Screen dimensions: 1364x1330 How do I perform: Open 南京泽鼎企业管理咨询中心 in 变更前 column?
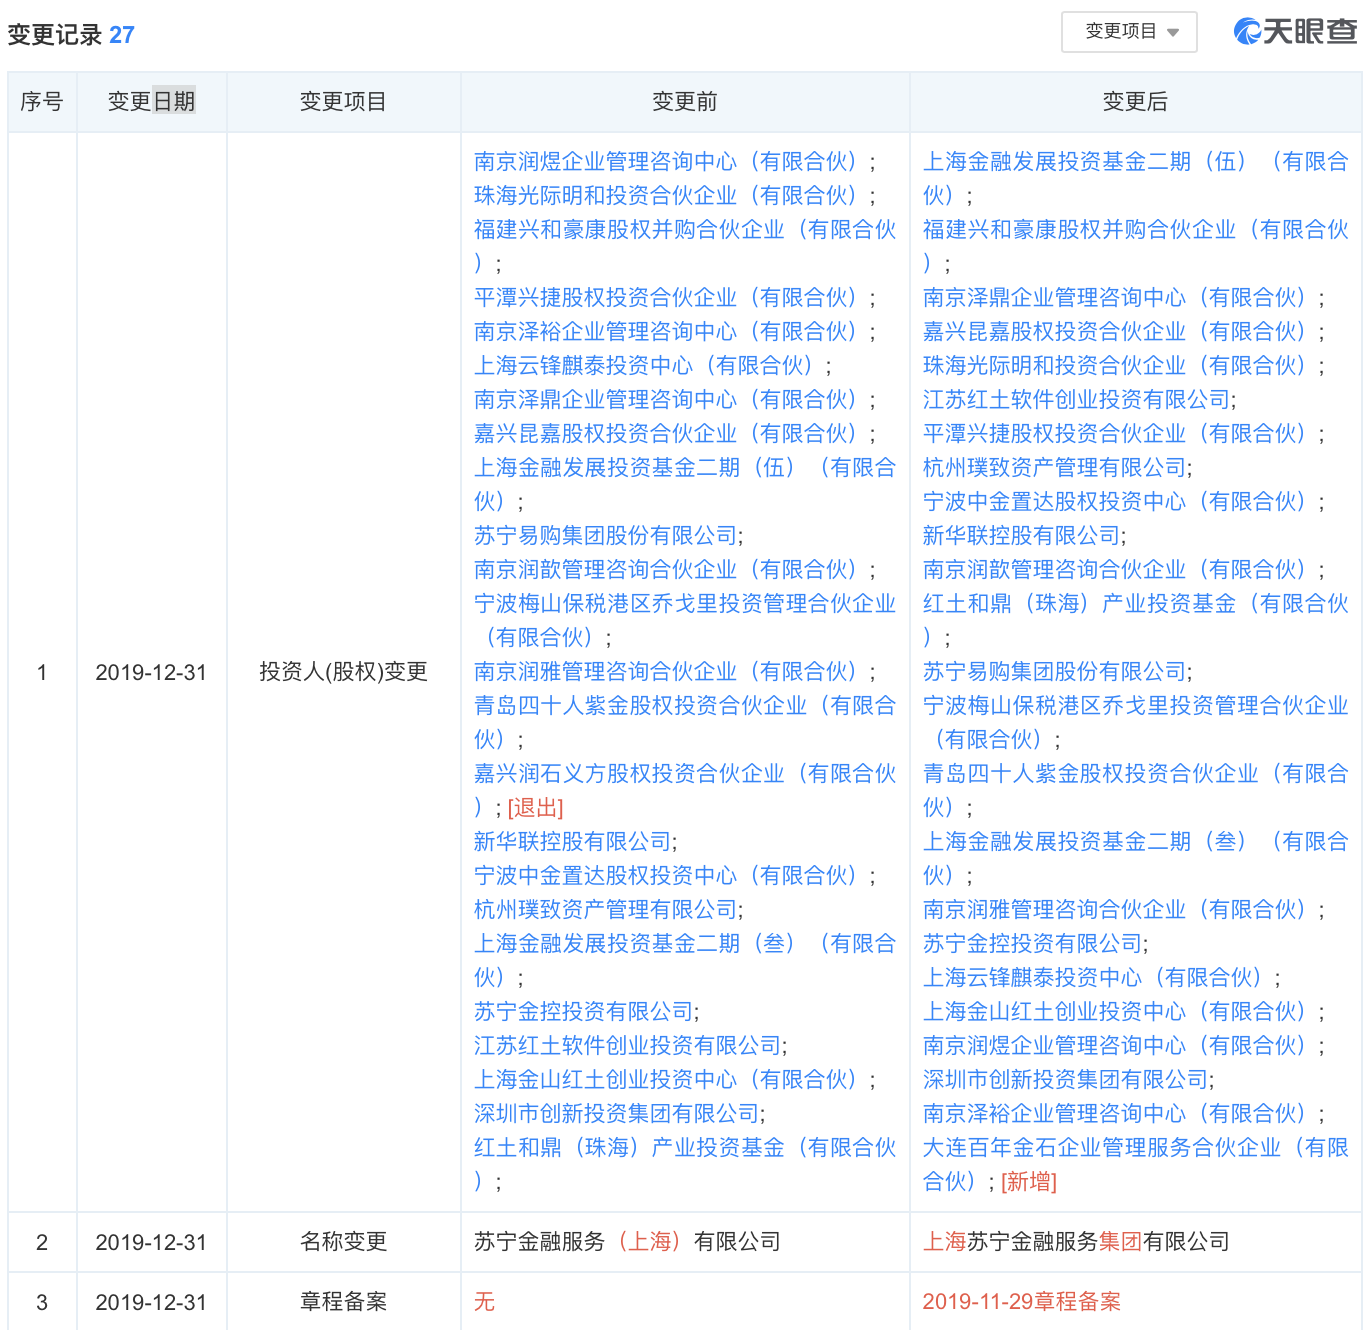670,400
